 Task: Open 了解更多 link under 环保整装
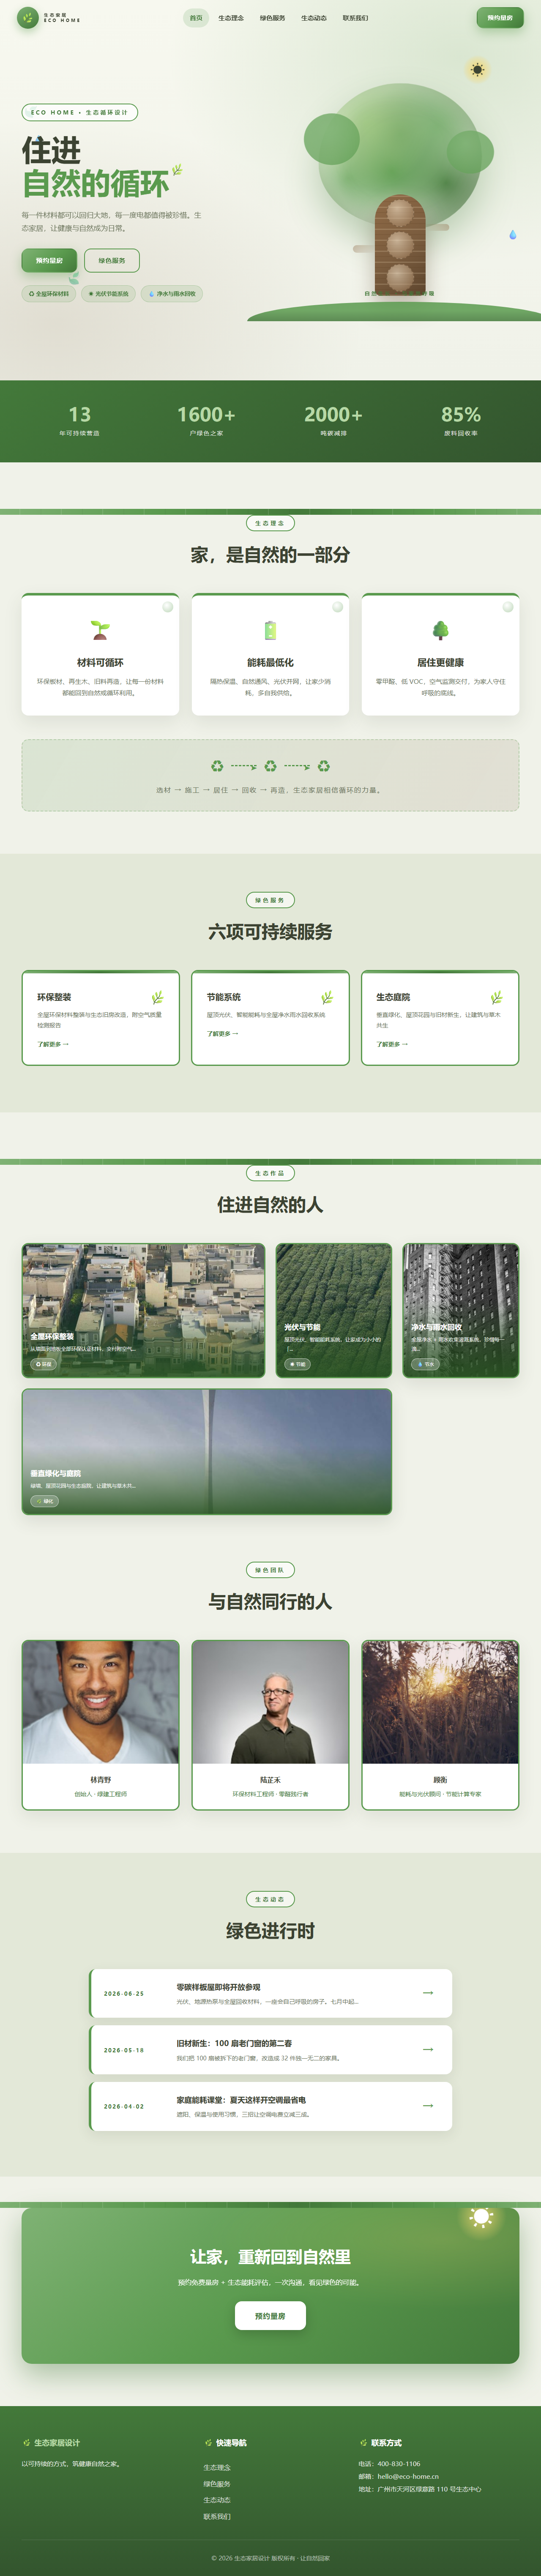click(x=53, y=1044)
